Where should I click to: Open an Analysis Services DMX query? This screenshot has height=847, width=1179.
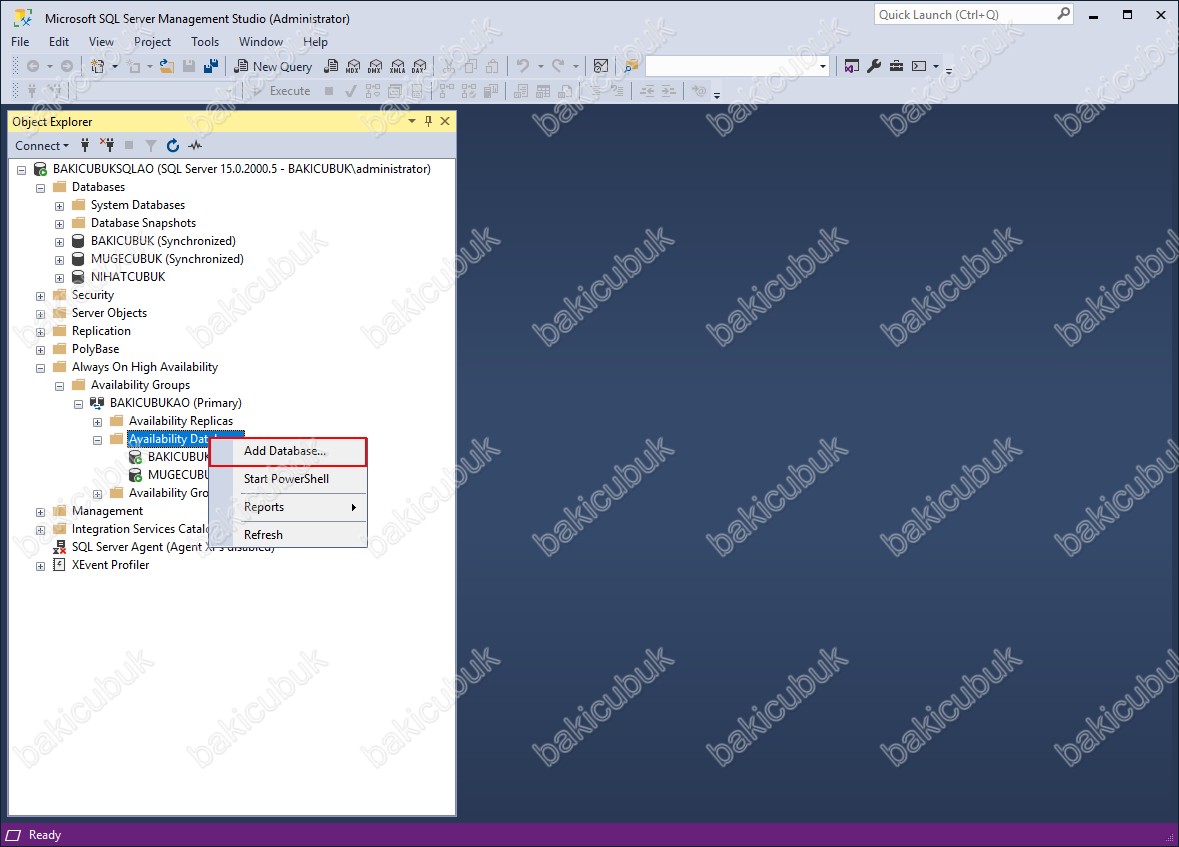(x=375, y=66)
